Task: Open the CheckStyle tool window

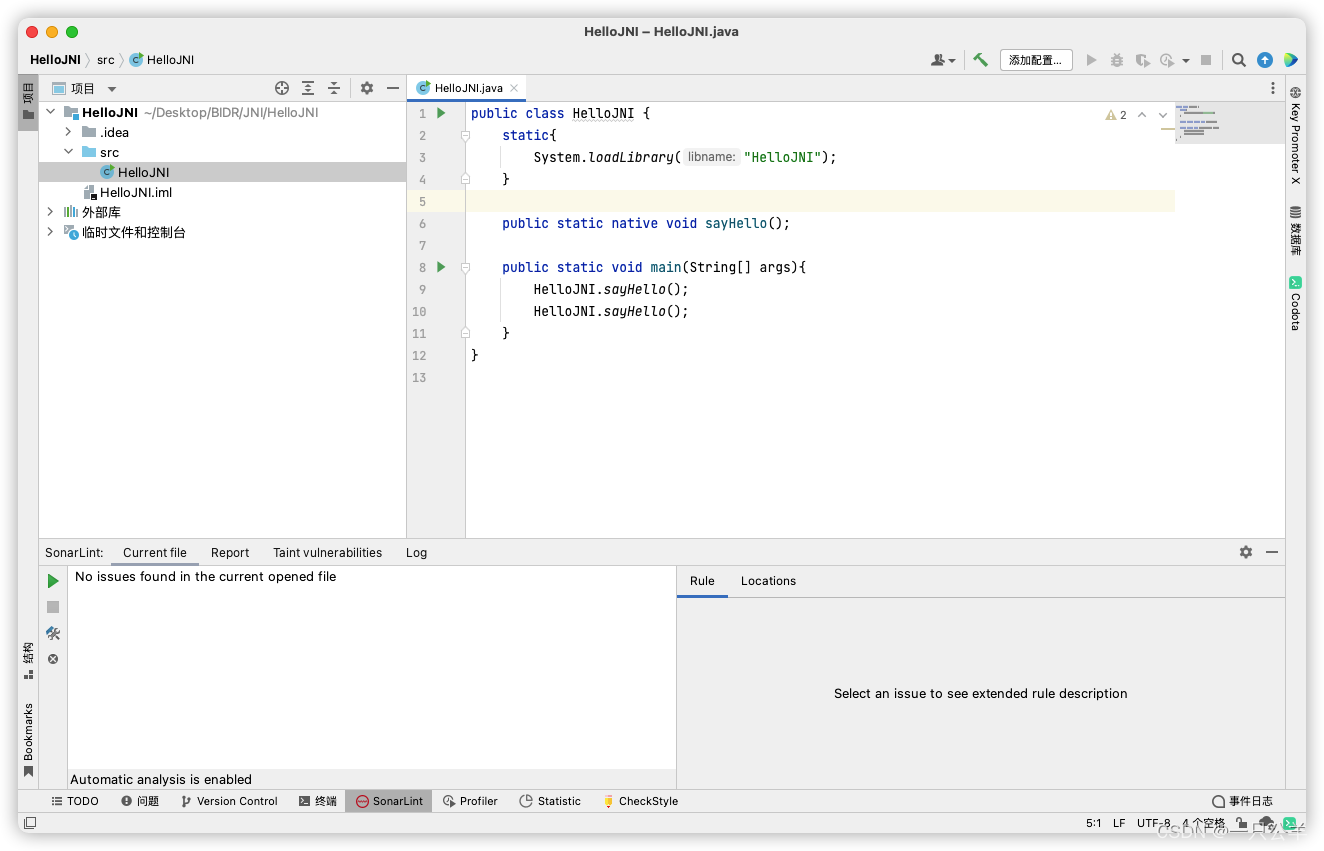Action: point(640,801)
